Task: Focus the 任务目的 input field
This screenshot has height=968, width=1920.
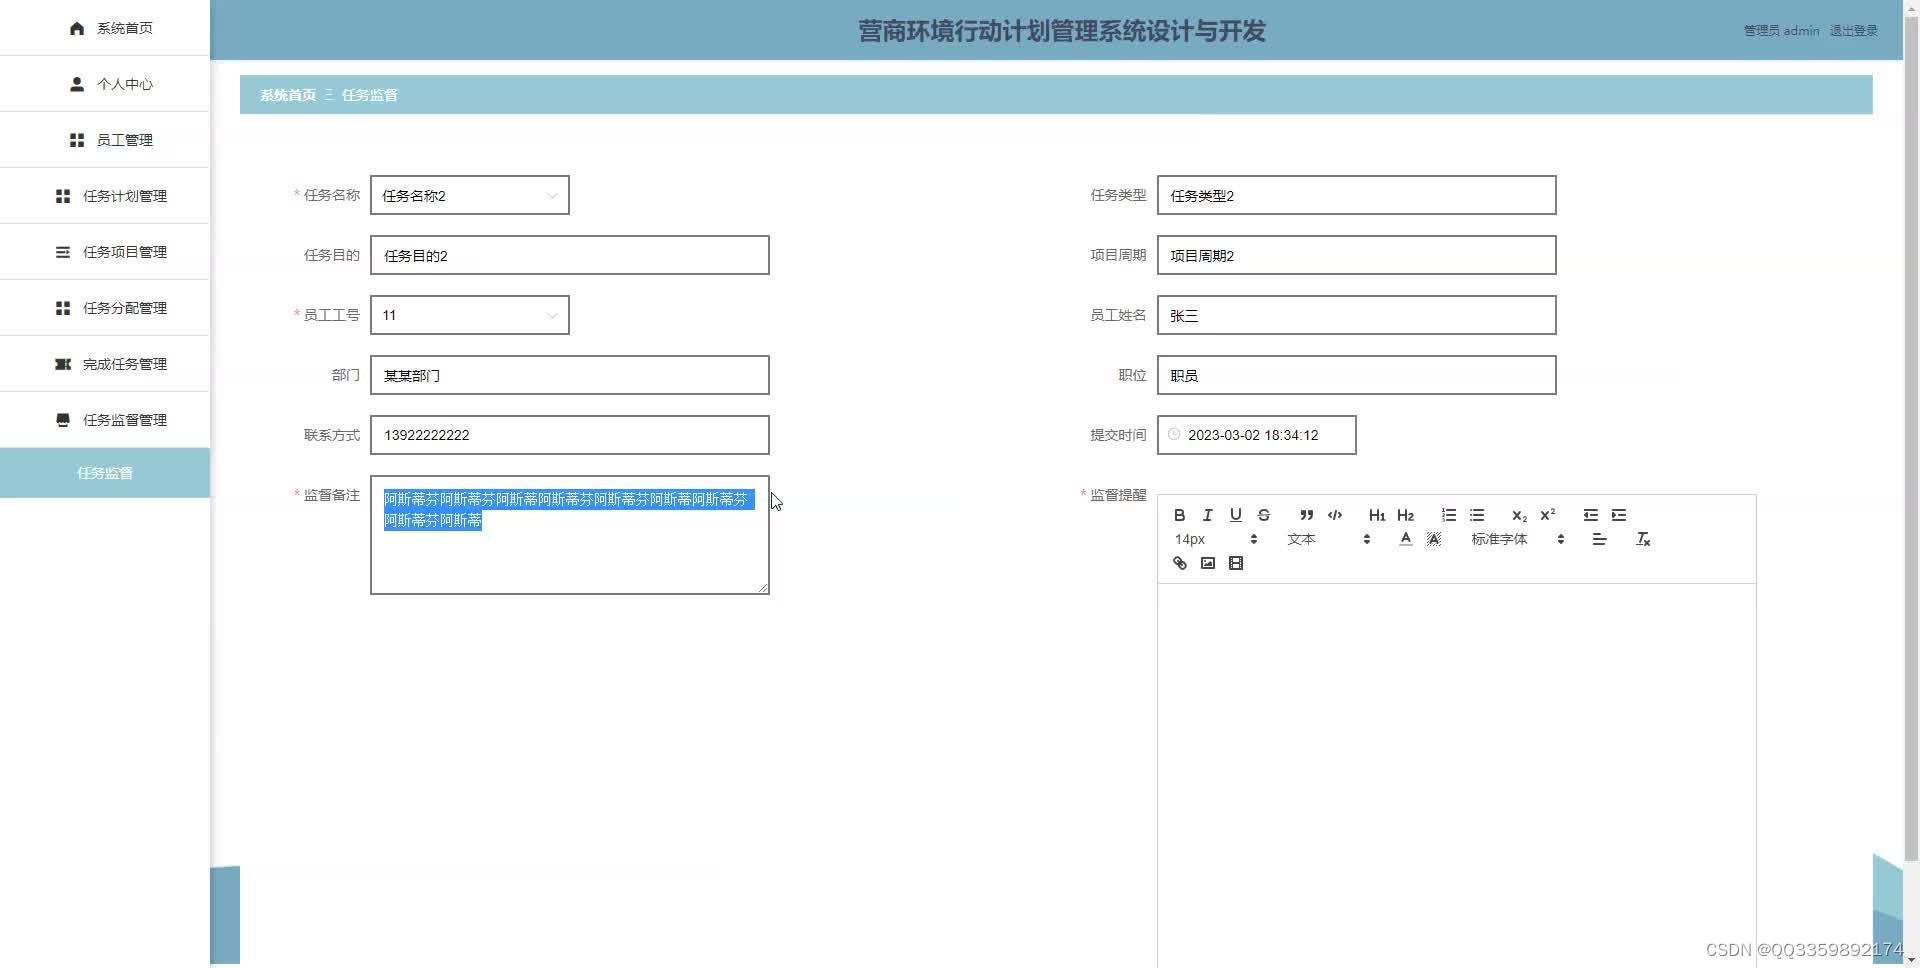Action: pos(569,255)
